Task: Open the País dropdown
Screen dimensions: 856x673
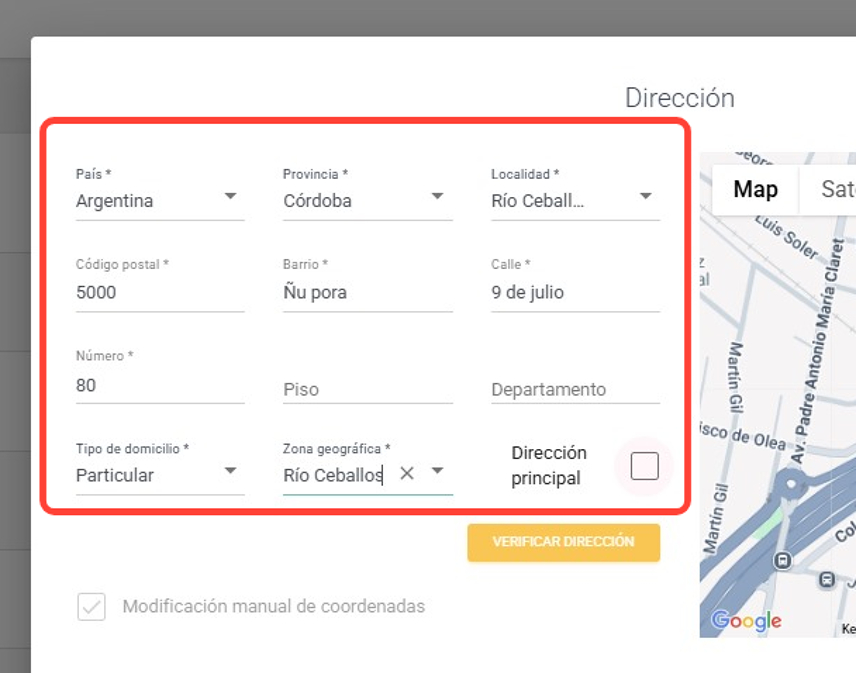Action: pyautogui.click(x=230, y=197)
